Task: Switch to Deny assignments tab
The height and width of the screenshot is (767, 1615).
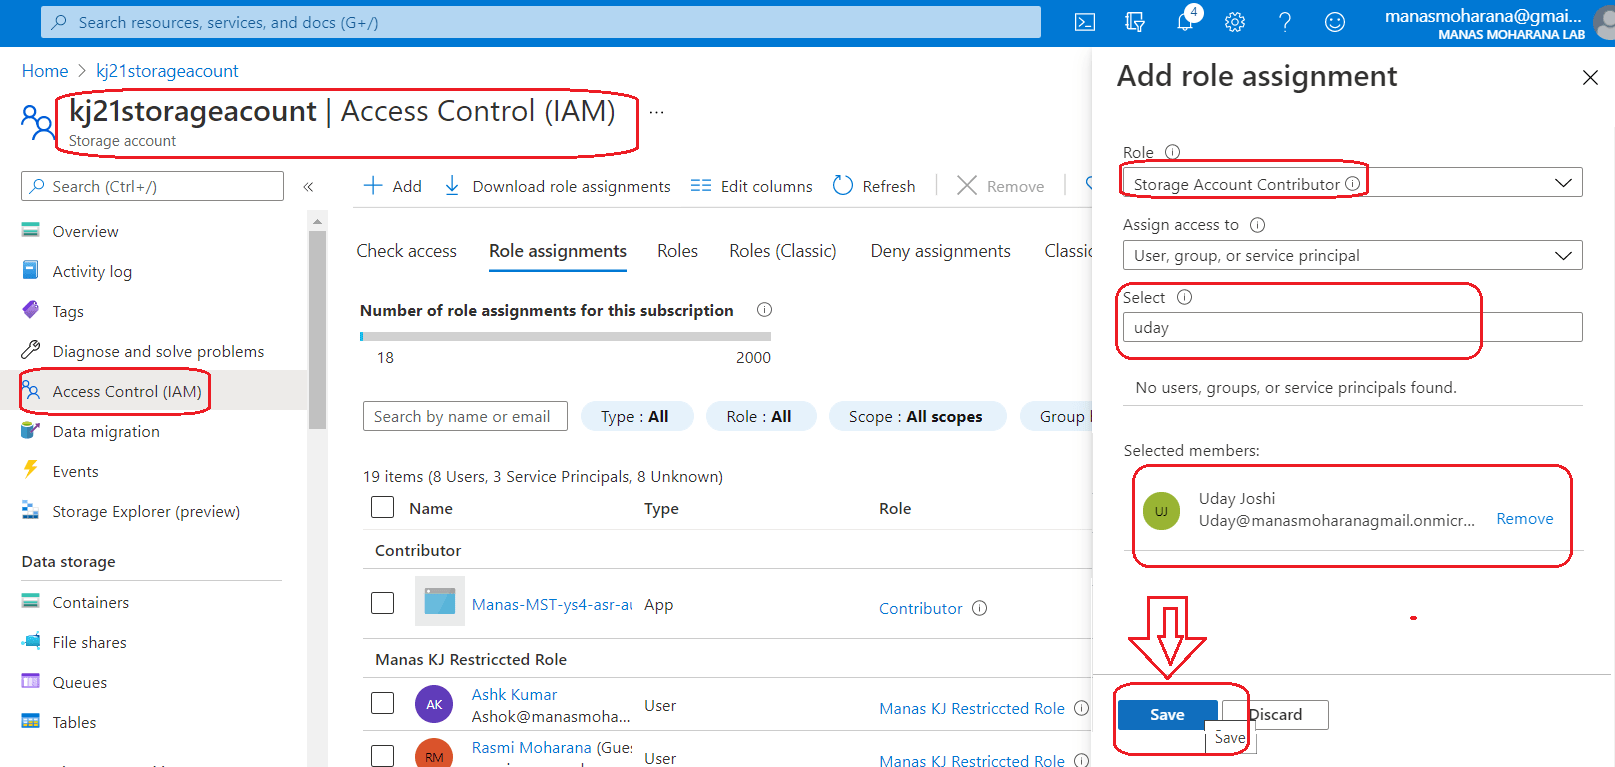Action: click(940, 251)
